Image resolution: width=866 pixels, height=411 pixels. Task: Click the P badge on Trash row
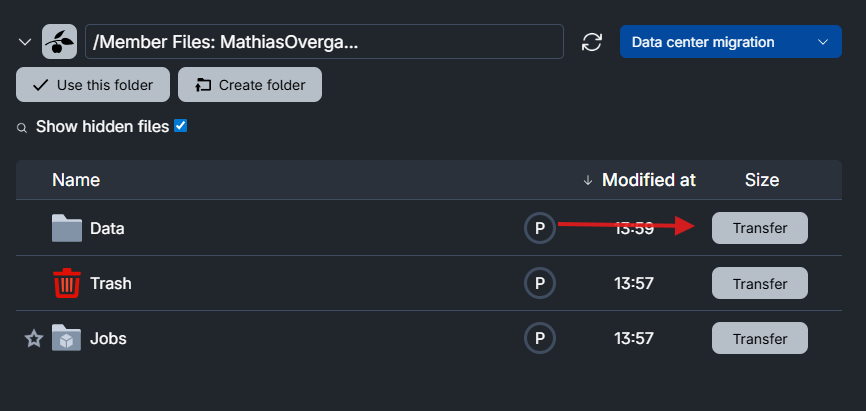click(540, 283)
